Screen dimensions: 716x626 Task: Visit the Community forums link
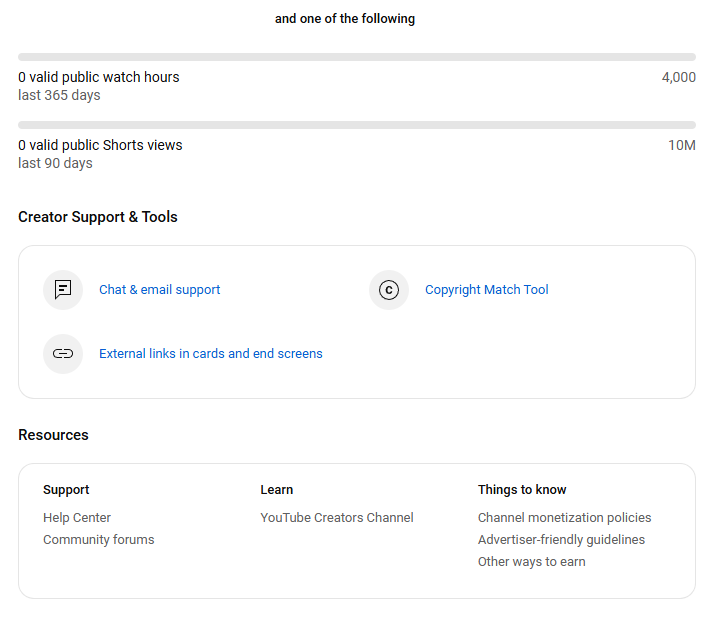(98, 540)
